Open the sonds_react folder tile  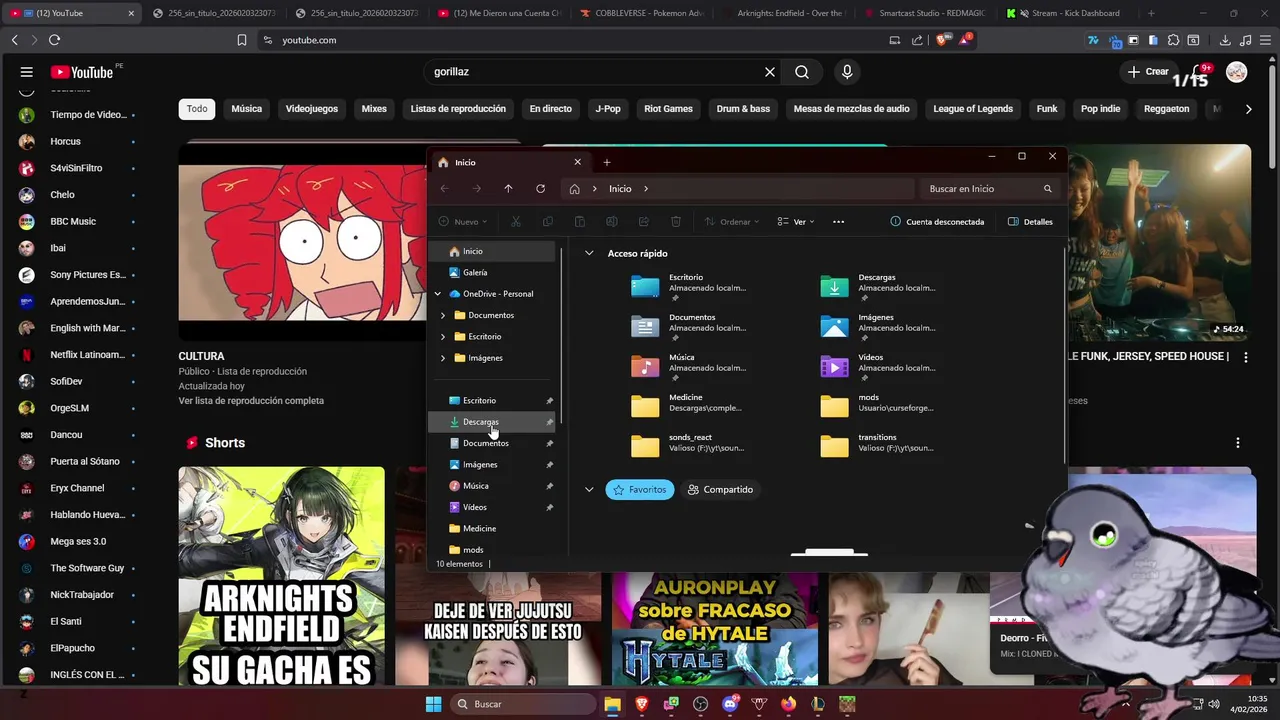tap(690, 447)
